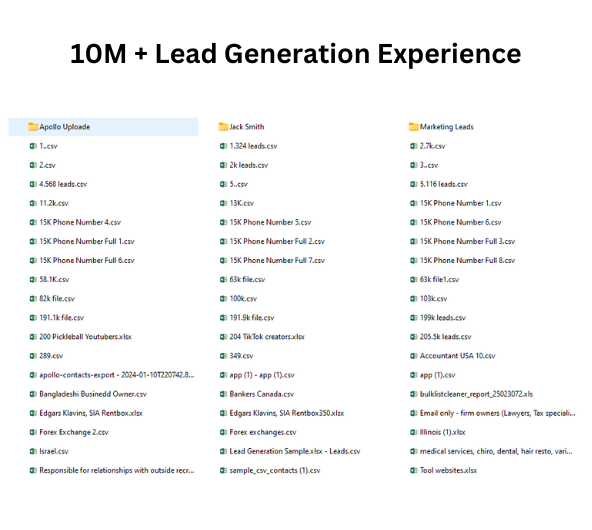The height and width of the screenshot is (530, 592).
Task: Click Excel icon beside Tool websites.xlsx
Action: (x=414, y=470)
